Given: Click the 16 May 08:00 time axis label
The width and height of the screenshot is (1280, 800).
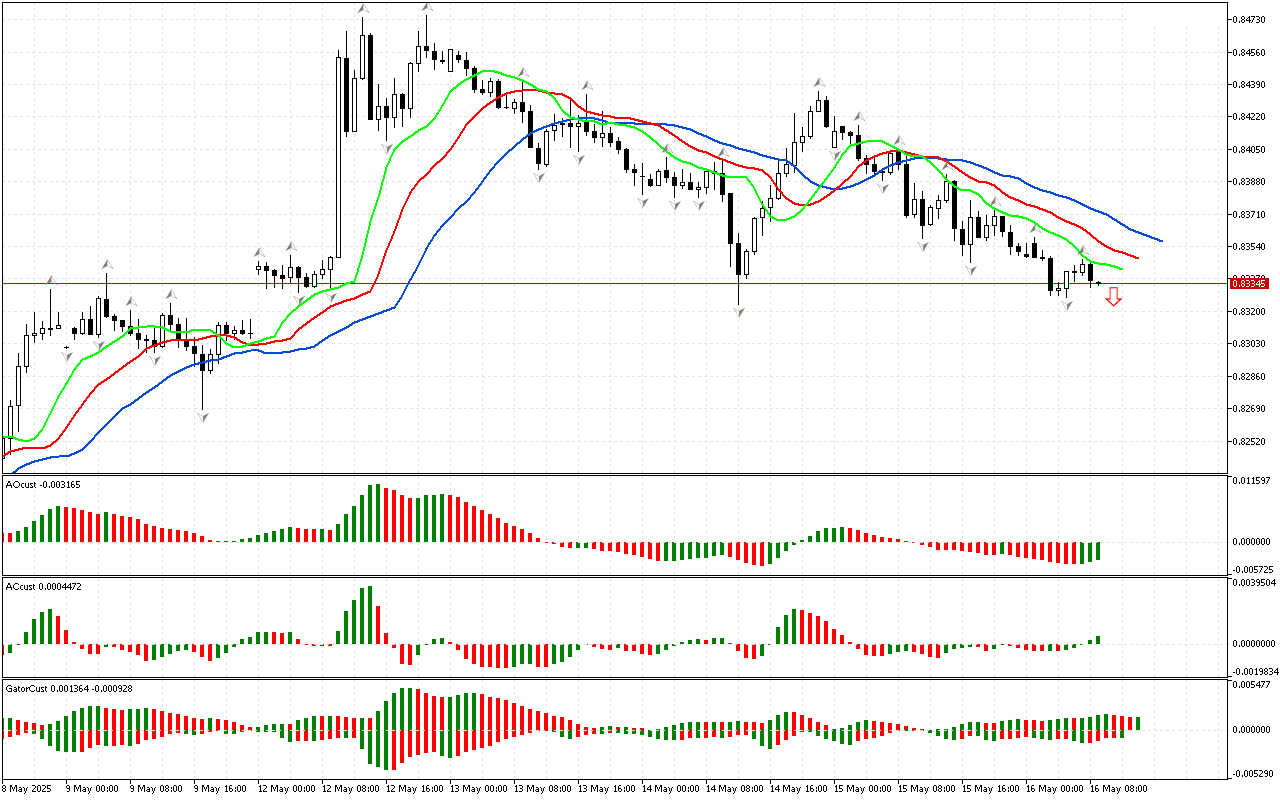Looking at the screenshot, I should click(1118, 788).
